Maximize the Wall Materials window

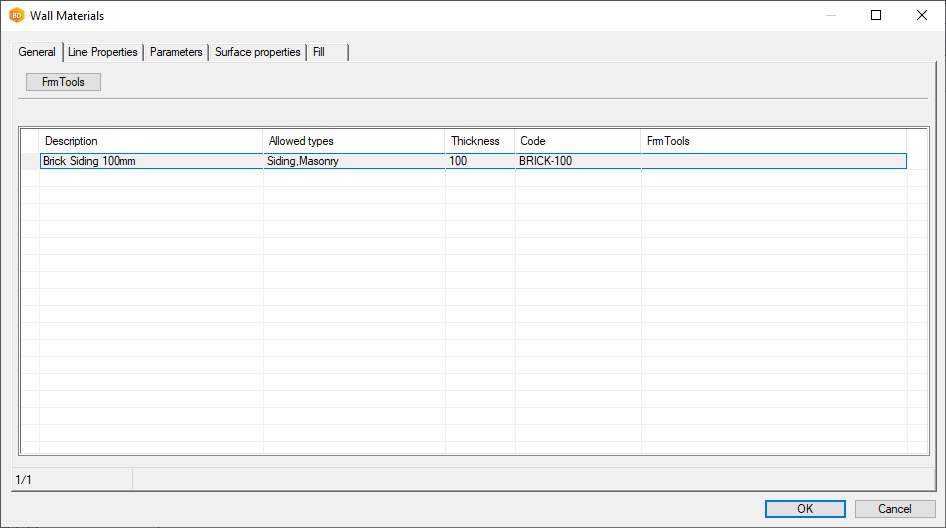[876, 16]
